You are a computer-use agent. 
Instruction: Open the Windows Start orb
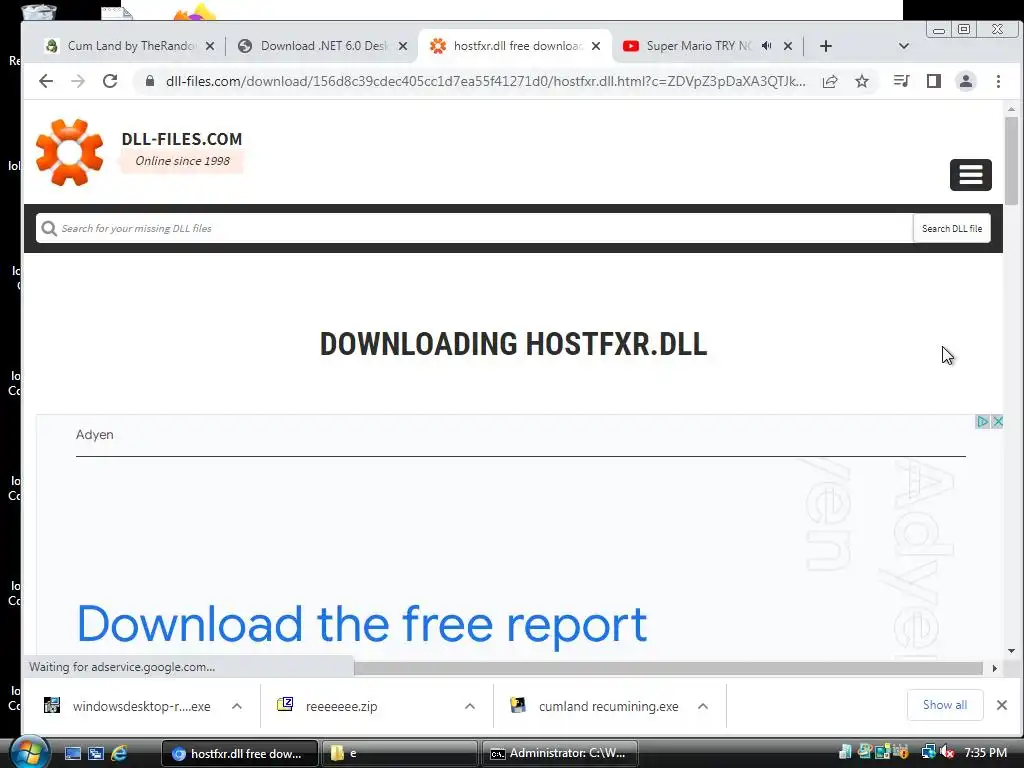click(x=29, y=752)
